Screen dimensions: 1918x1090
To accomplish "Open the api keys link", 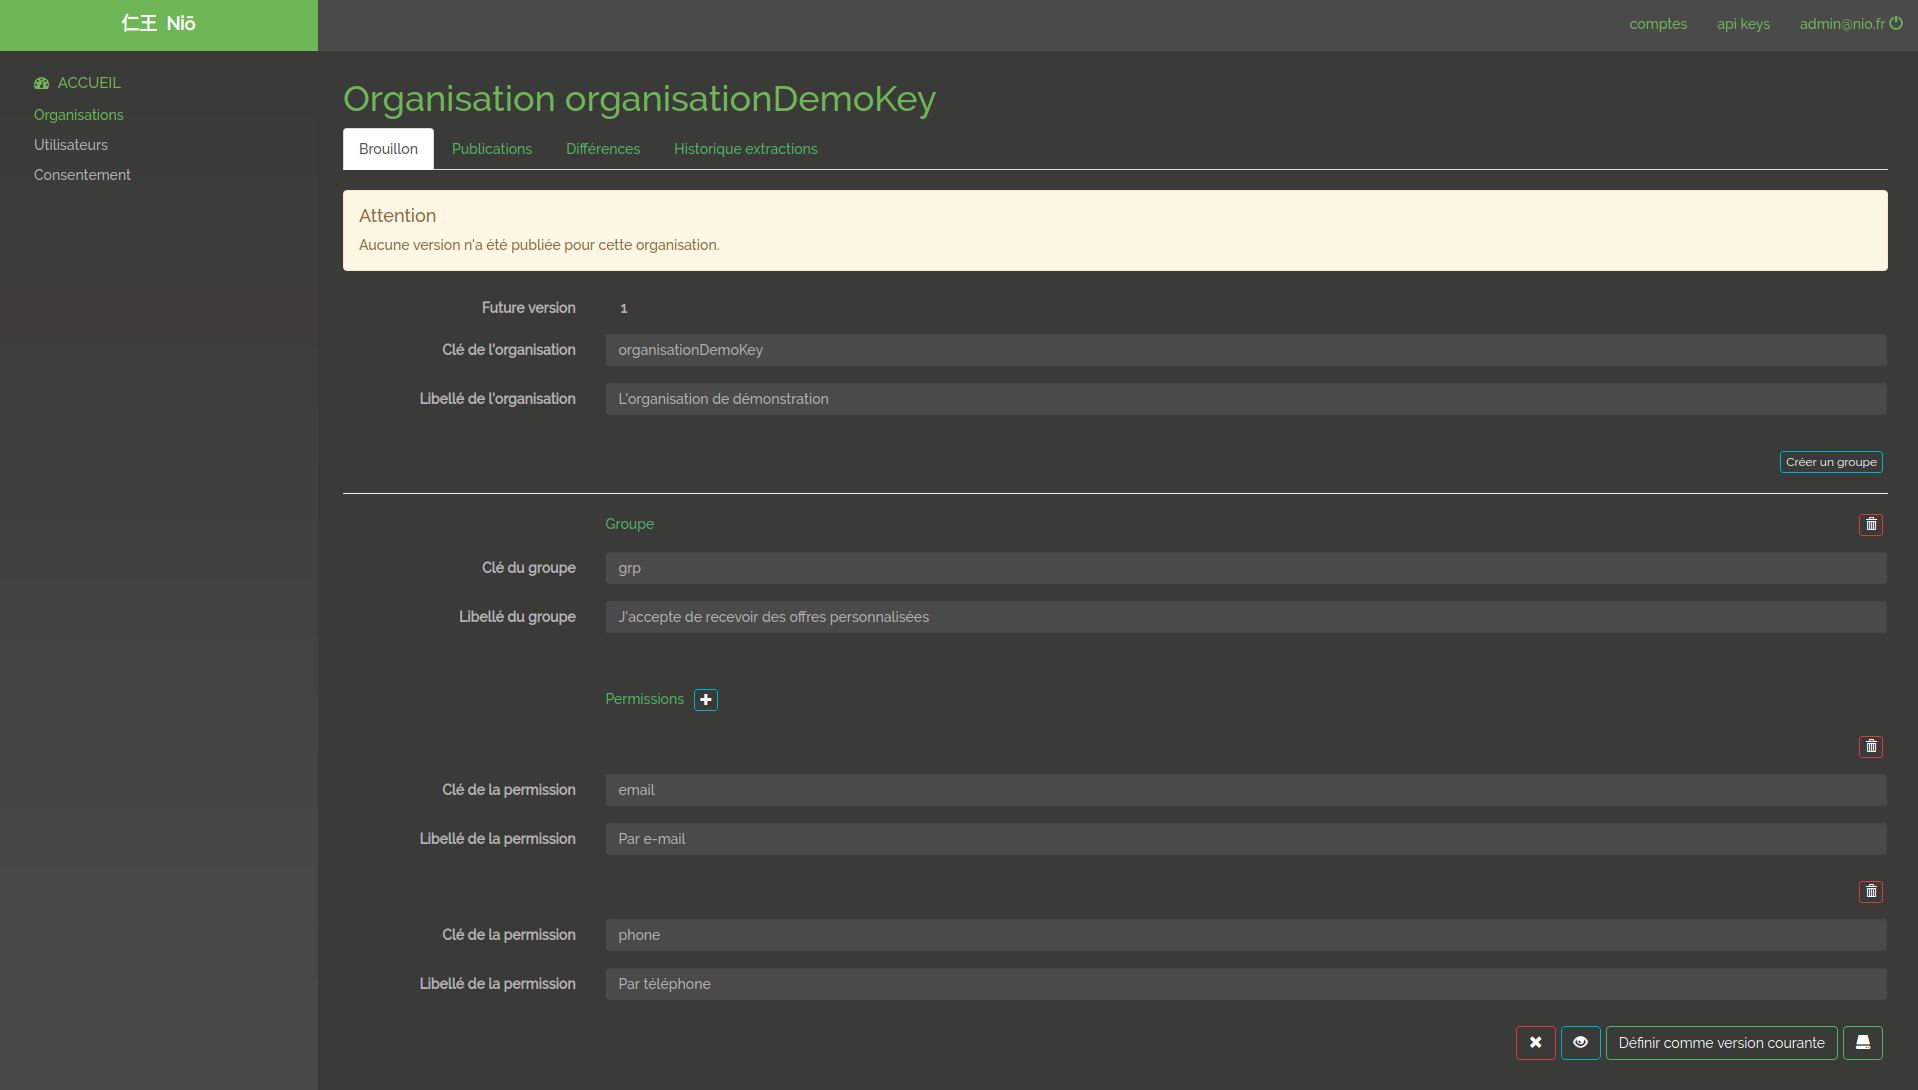I will point(1742,24).
